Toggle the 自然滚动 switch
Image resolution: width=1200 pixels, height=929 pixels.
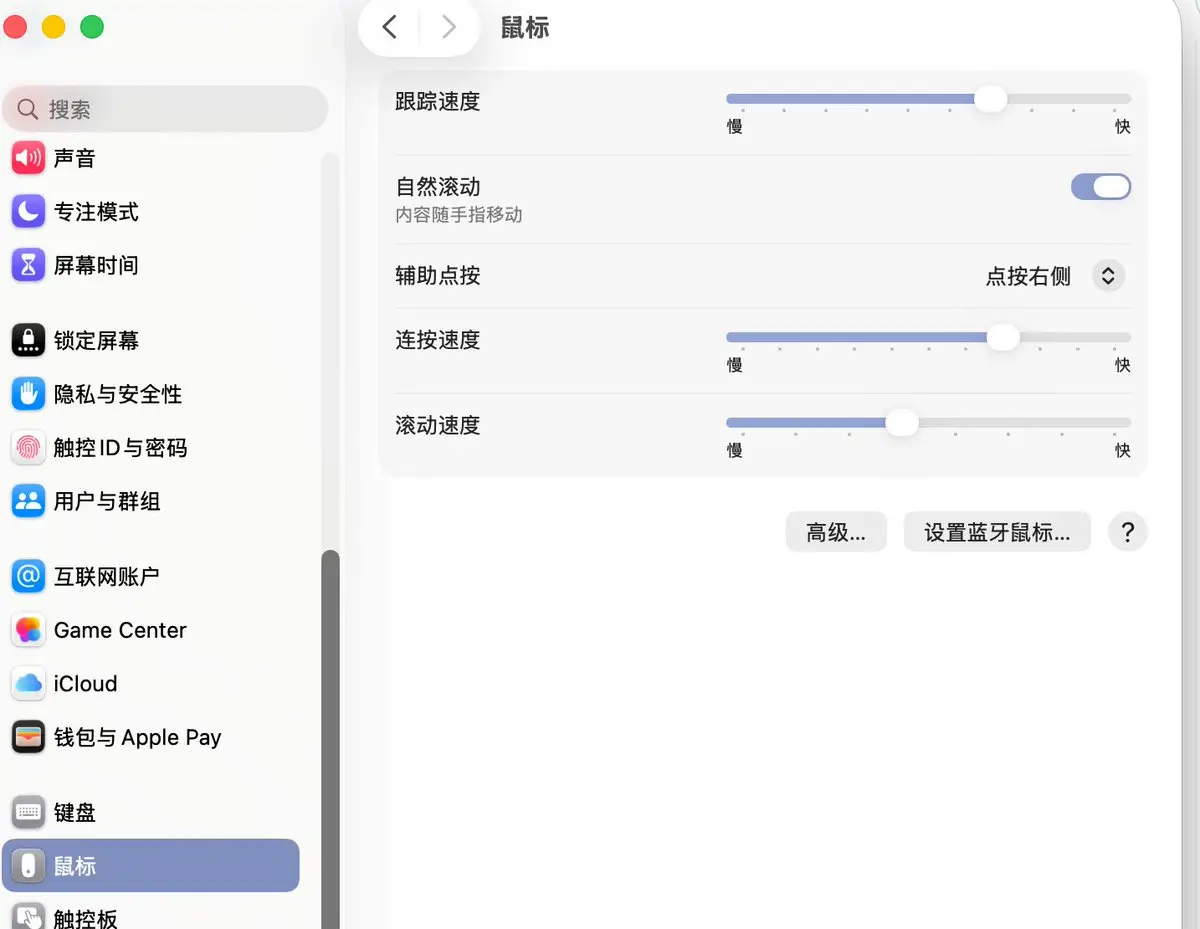(1101, 187)
